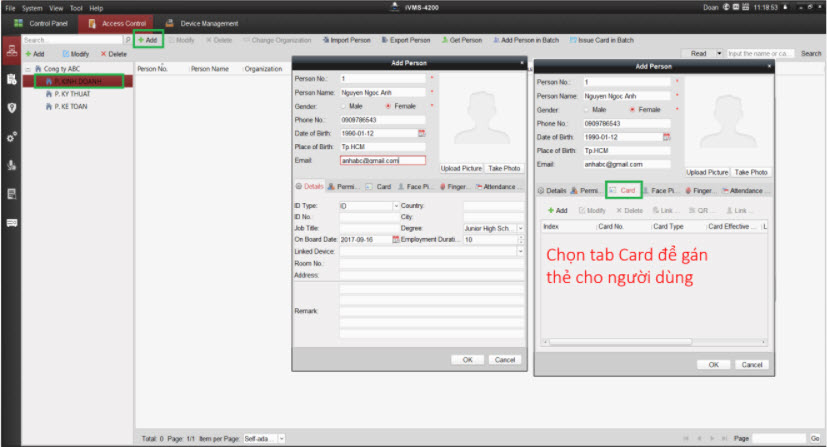Click Get Person toolbar icon

coord(462,40)
